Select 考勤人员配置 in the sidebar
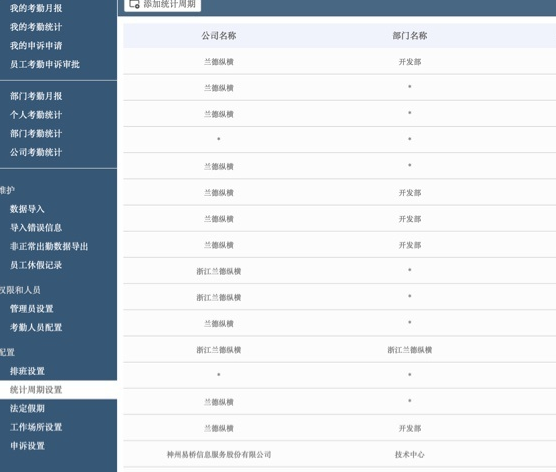Viewport: 556px width, 472px height. (x=36, y=327)
